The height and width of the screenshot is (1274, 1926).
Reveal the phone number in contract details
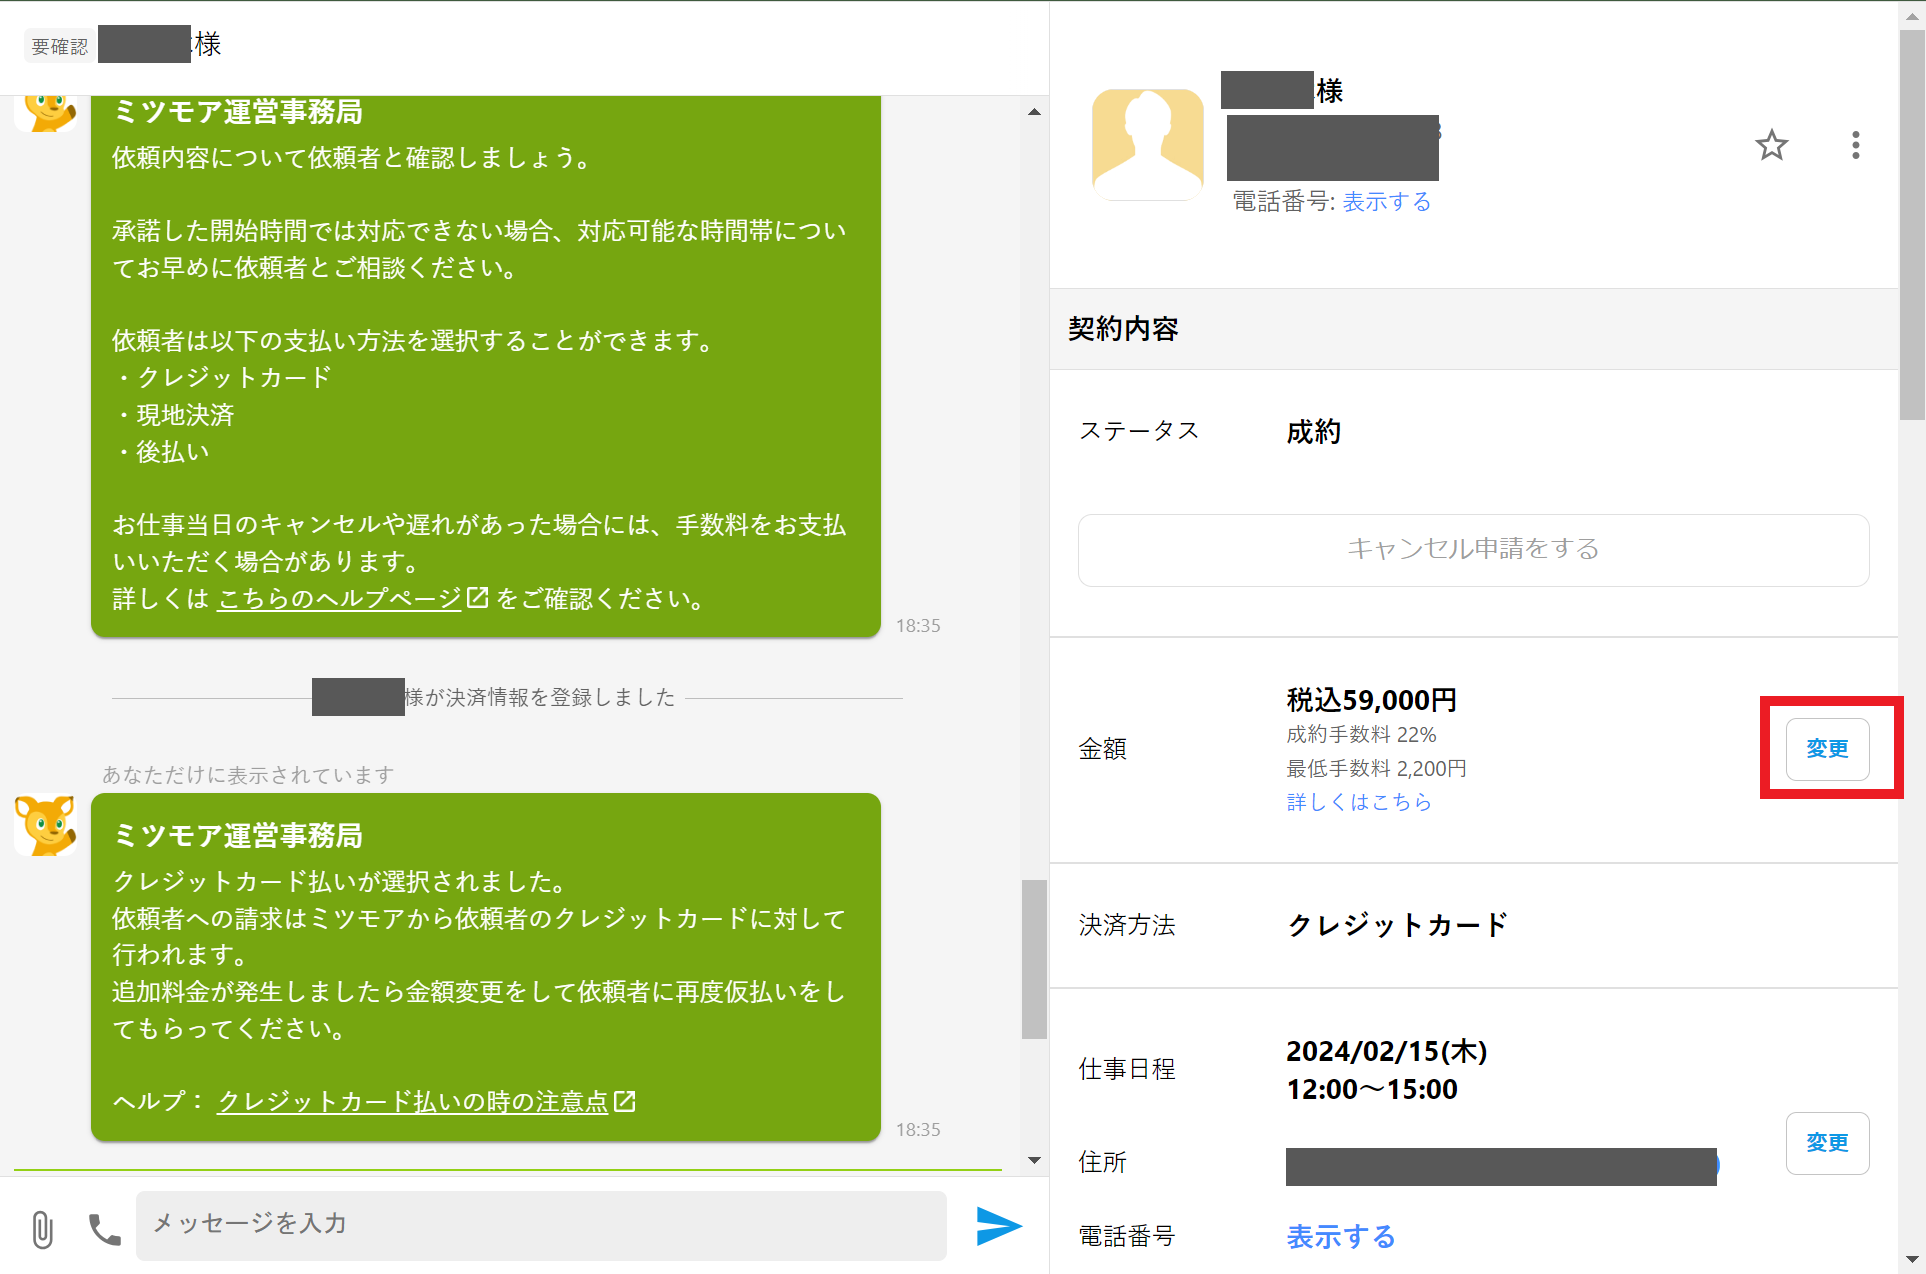[x=1340, y=1237]
